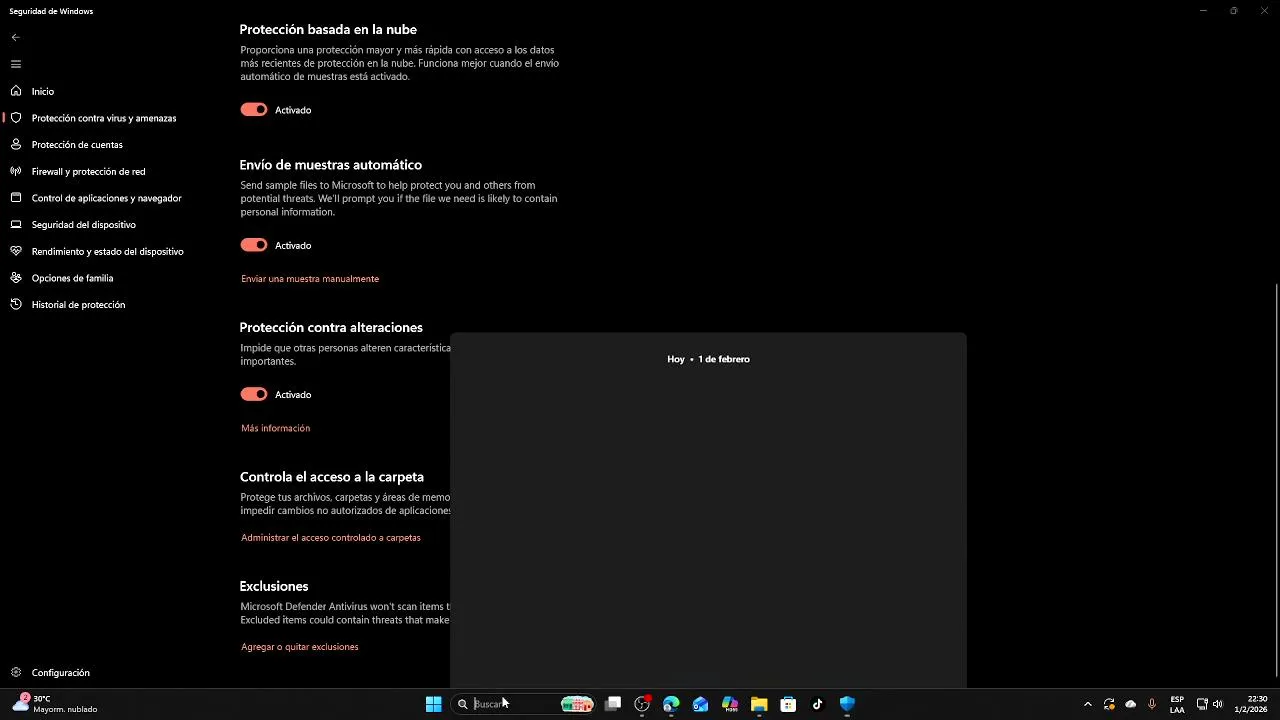This screenshot has height=720, width=1280.
Task: Click Administrar el acceso controlado a carpetas
Action: (x=331, y=538)
